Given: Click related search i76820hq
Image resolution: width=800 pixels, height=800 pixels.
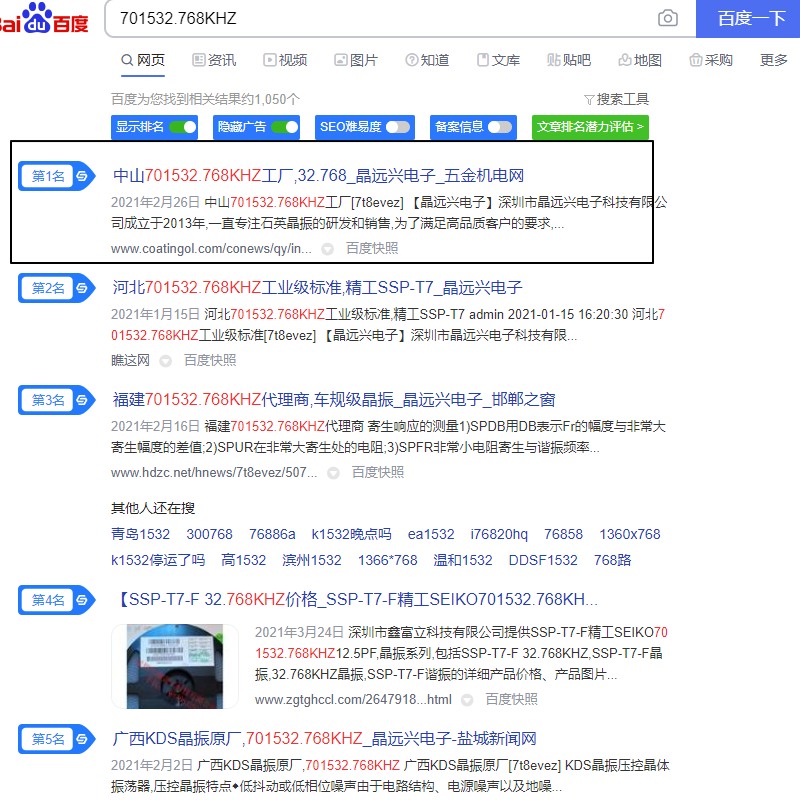Looking at the screenshot, I should pos(499,534).
